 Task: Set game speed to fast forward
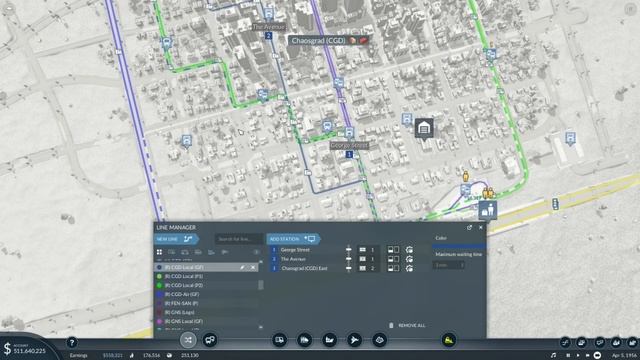(587, 356)
